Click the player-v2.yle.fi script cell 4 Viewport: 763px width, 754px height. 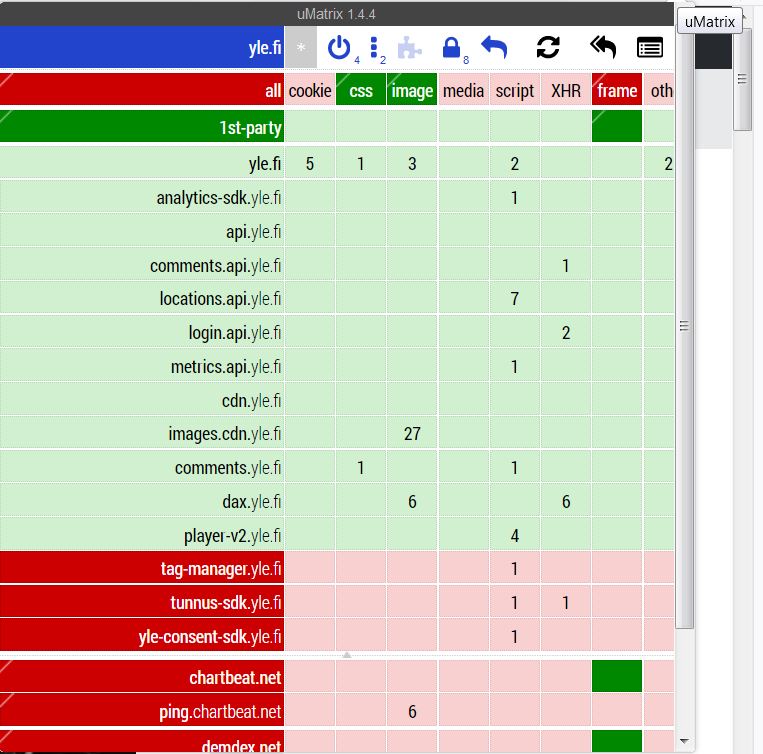click(515, 535)
